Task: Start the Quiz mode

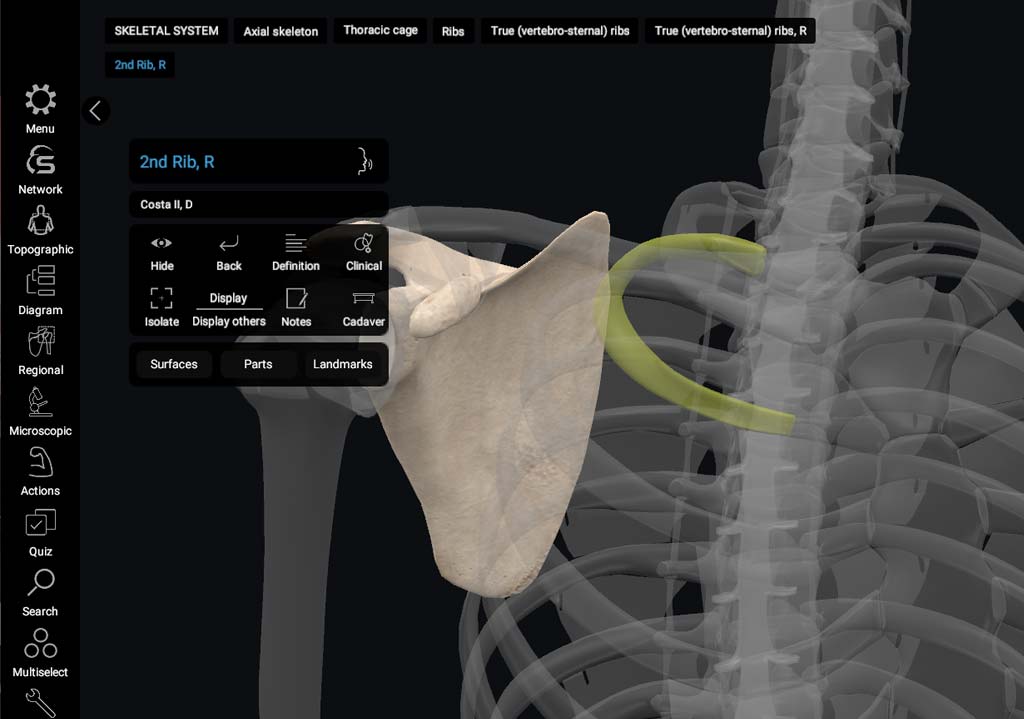Action: (40, 532)
